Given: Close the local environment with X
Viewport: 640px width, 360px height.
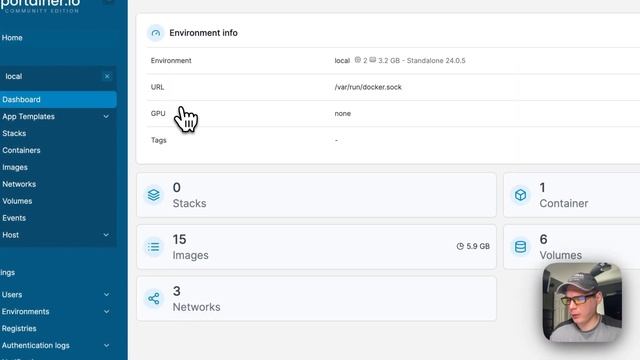Looking at the screenshot, I should coord(107,76).
